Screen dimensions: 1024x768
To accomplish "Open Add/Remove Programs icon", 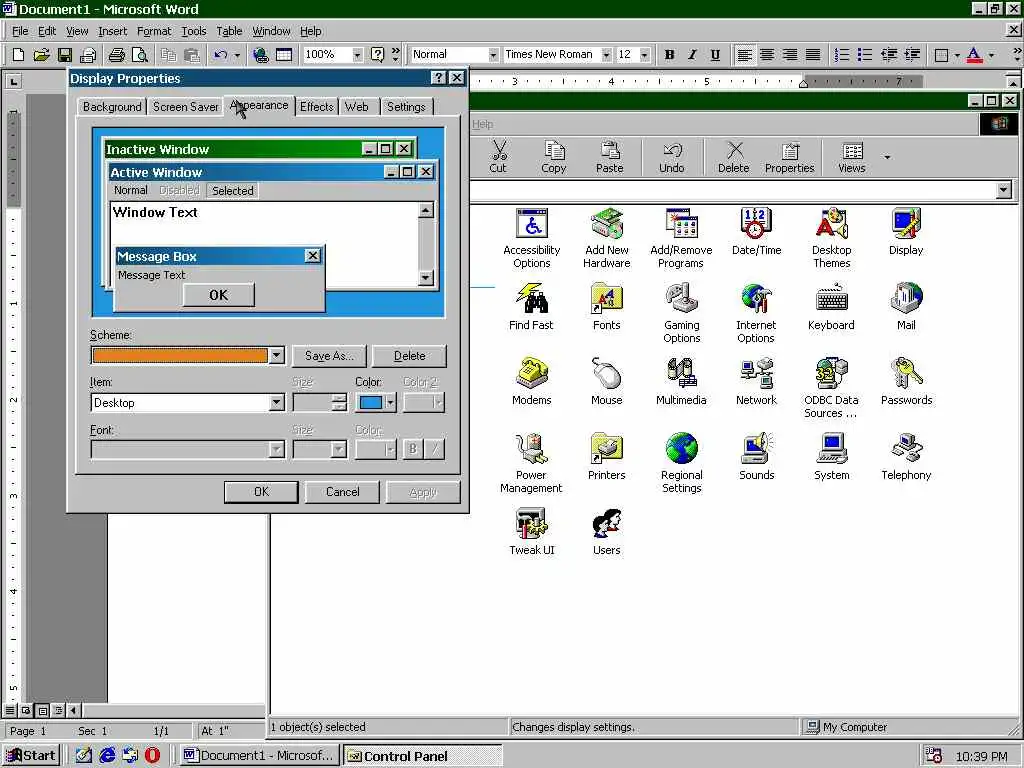I will coord(681,238).
